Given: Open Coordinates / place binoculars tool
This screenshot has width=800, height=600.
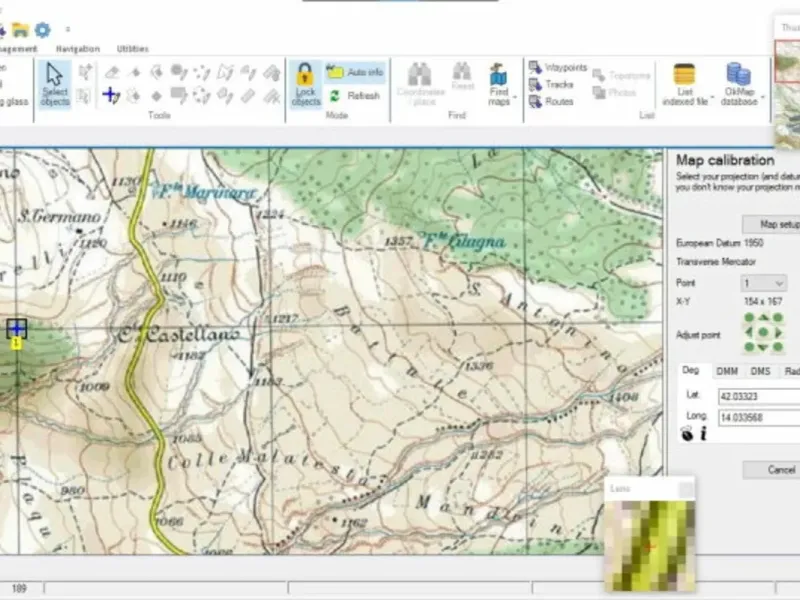Looking at the screenshot, I should (421, 84).
